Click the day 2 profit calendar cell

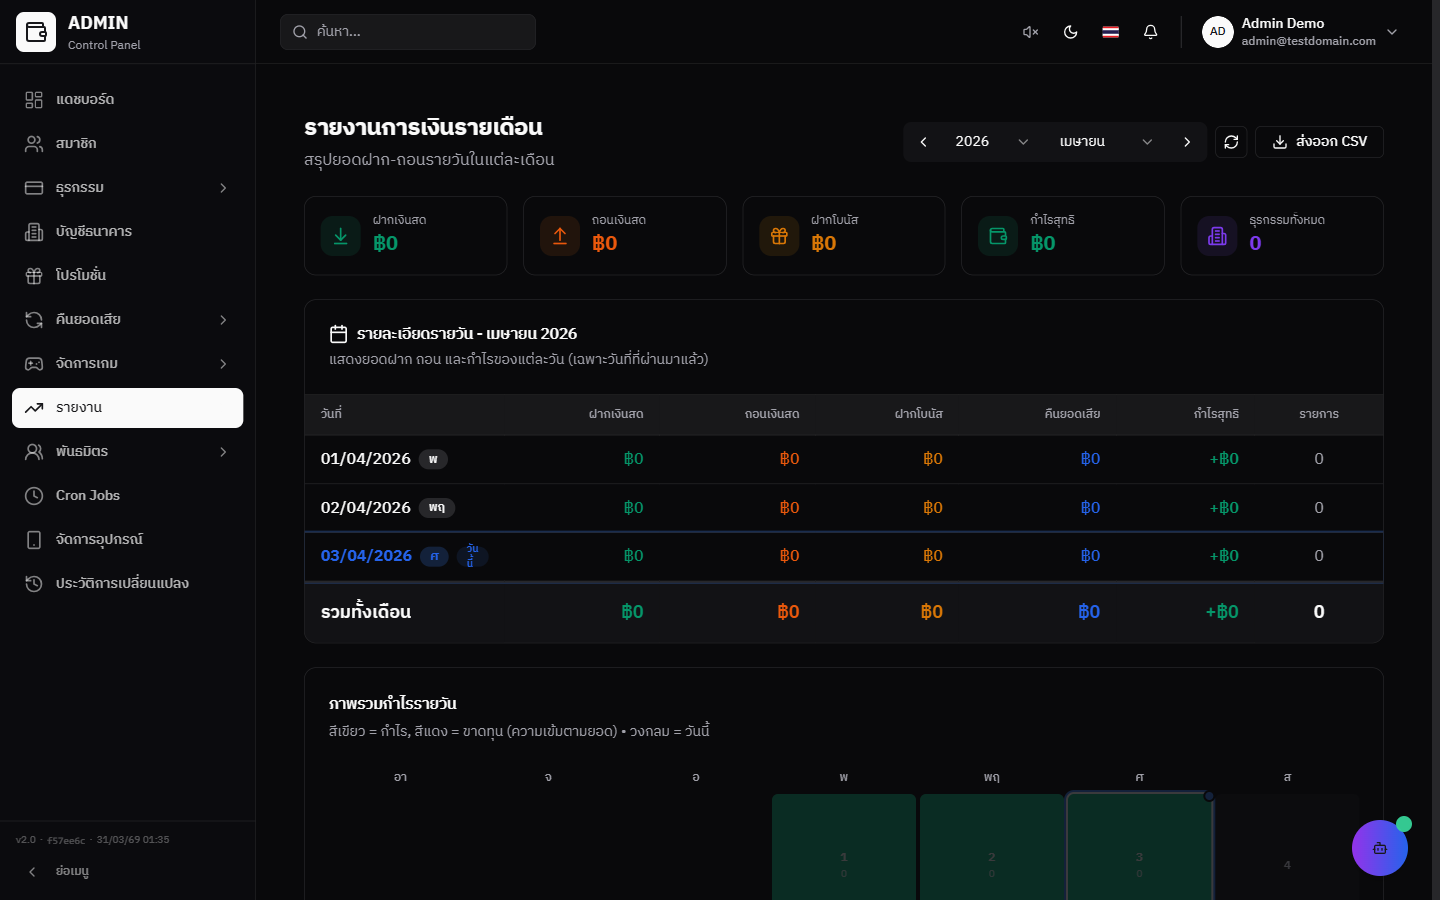[x=991, y=850]
